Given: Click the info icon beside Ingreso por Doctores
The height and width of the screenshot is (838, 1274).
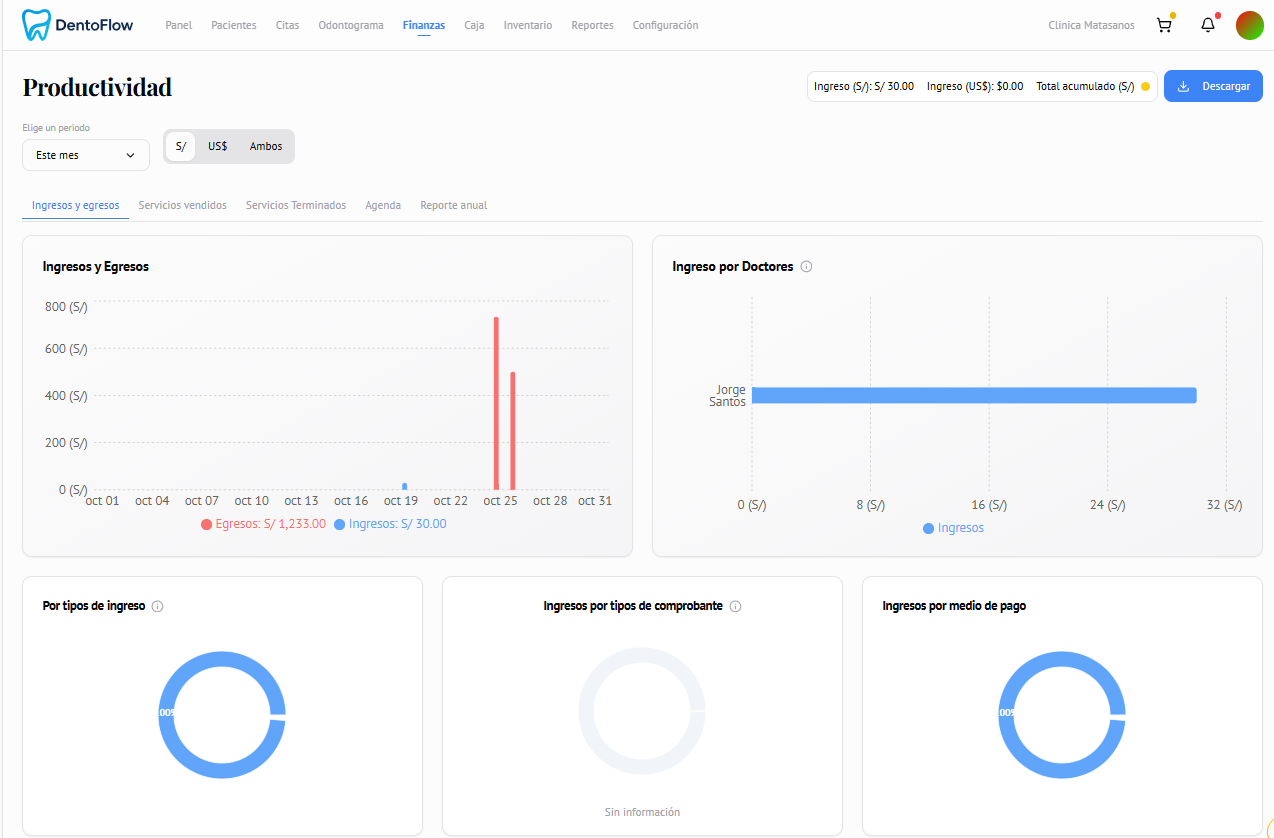Looking at the screenshot, I should [x=806, y=266].
